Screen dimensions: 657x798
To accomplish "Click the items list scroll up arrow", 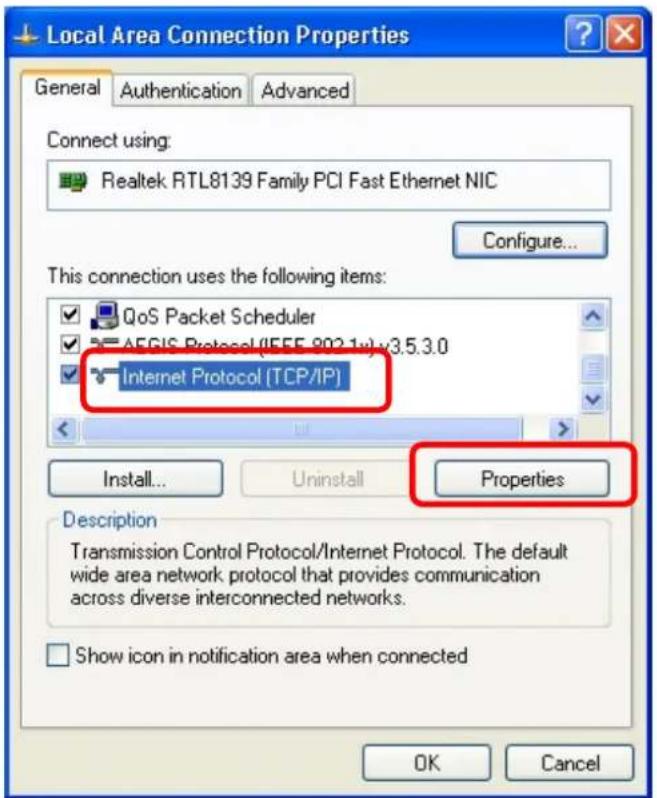I will pos(593,317).
